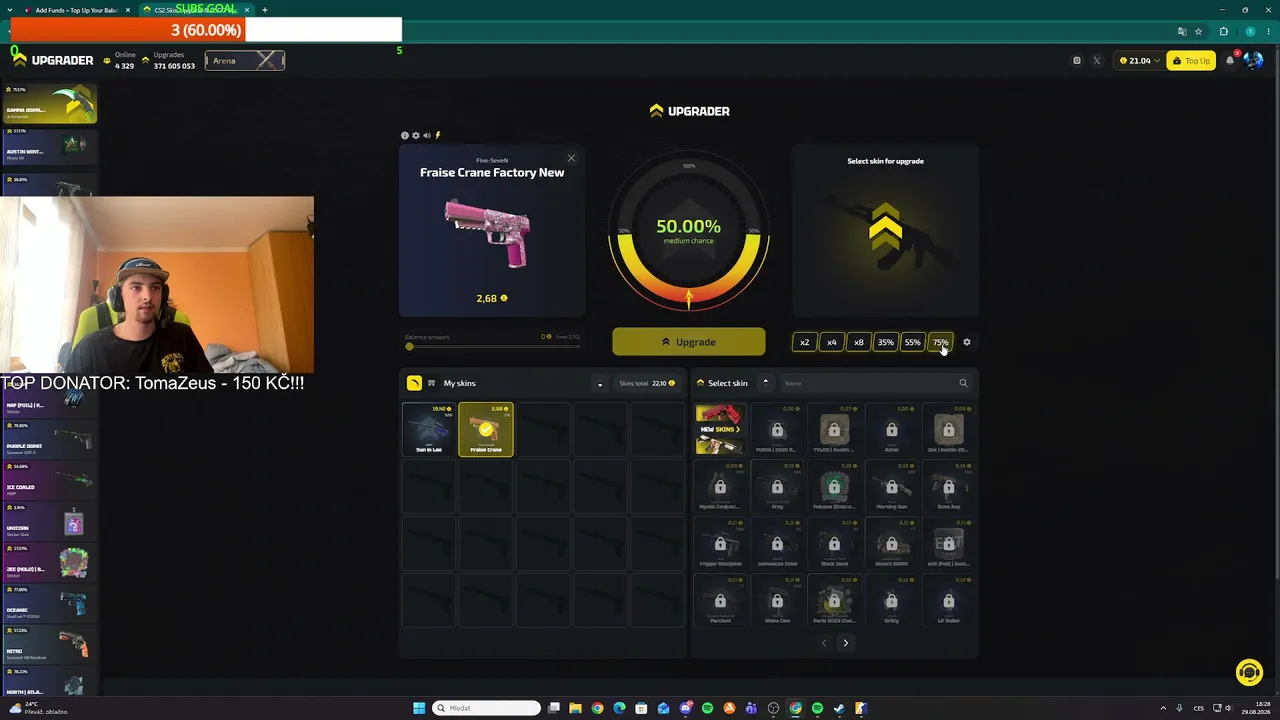Click the Select skin for upgrade panel
Image resolution: width=1280 pixels, height=720 pixels.
[x=886, y=231]
